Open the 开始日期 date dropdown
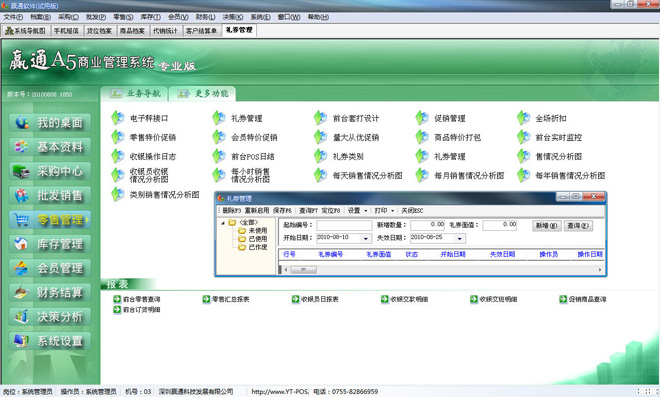 pyautogui.click(x=366, y=238)
